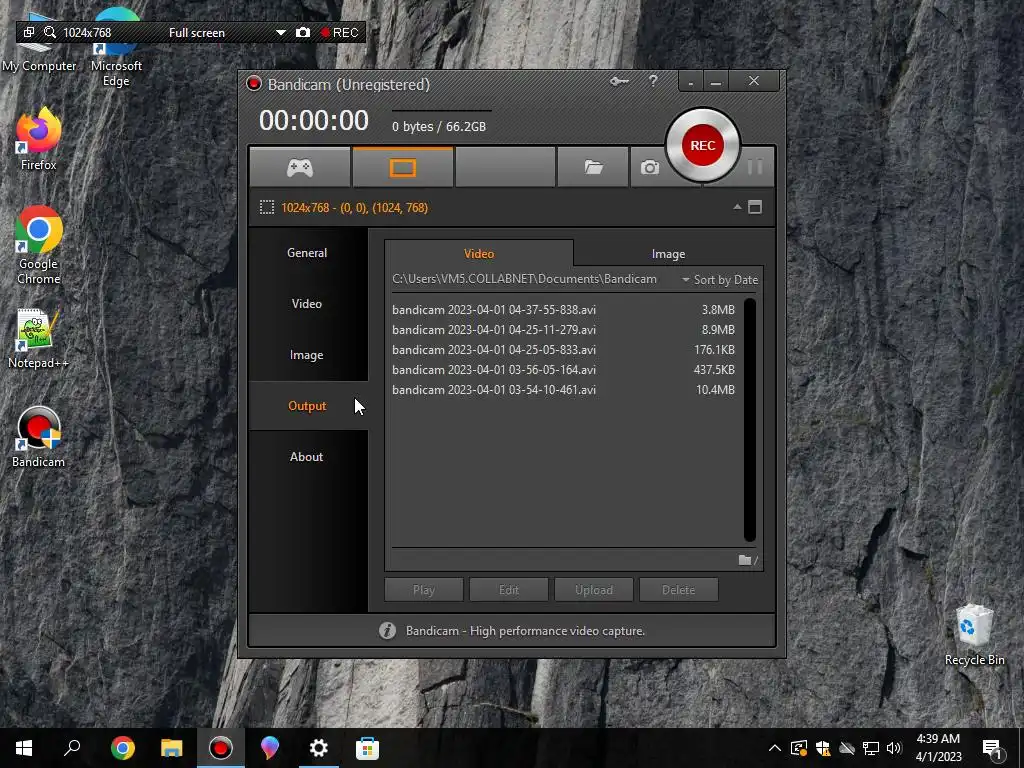Image resolution: width=1024 pixels, height=768 pixels.
Task: Click the rectangle area selection icon
Action: [x=266, y=208]
